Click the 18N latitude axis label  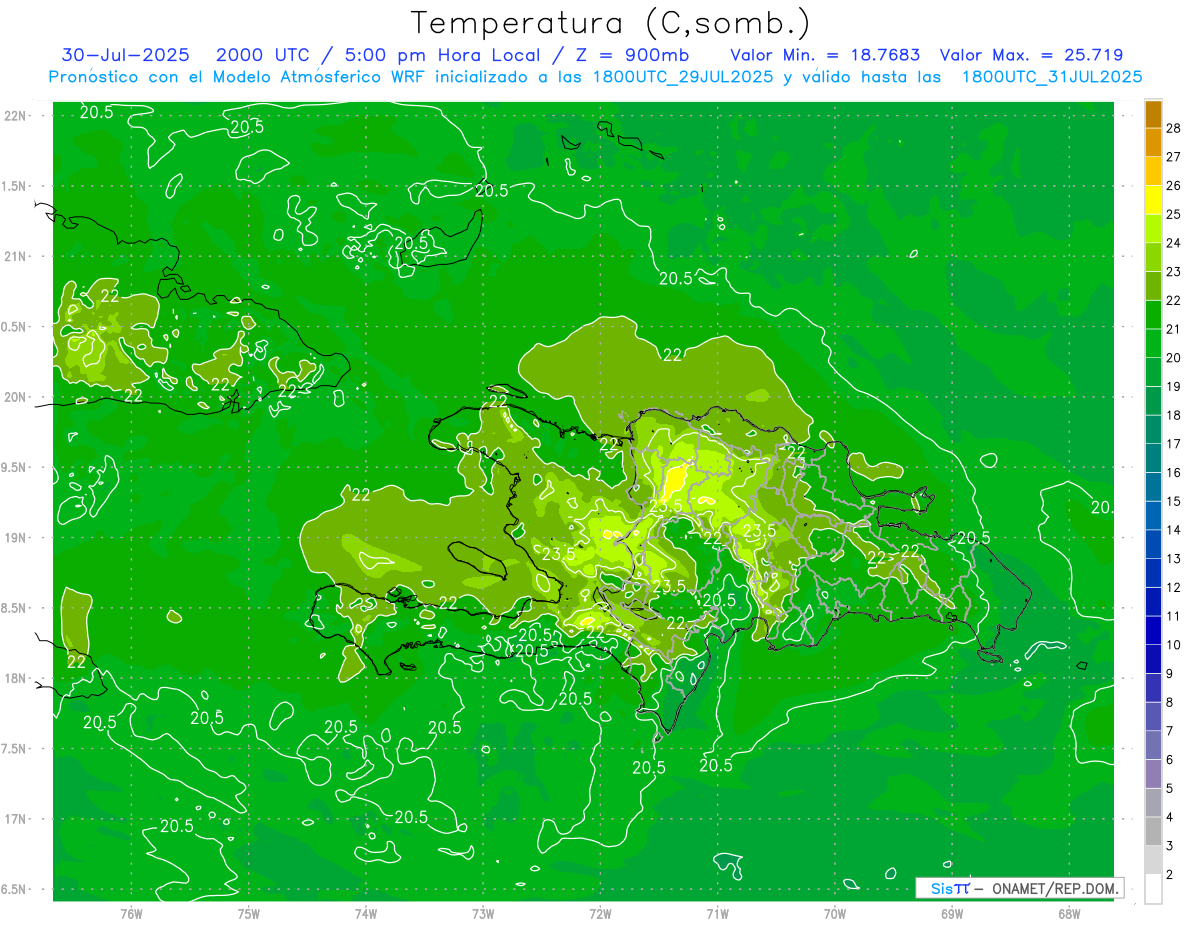click(x=16, y=678)
